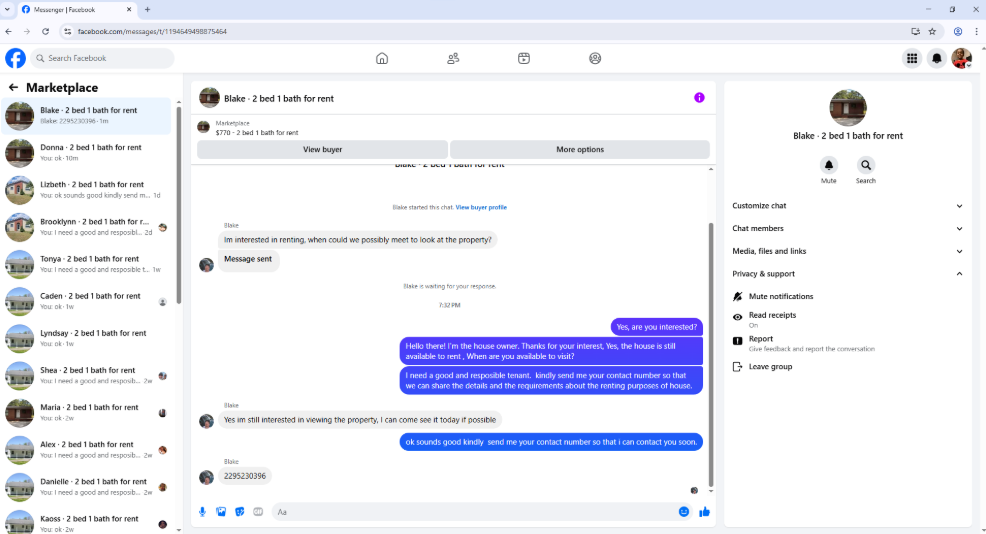
Task: Open the Chrome three-dot menu
Action: pos(977,31)
